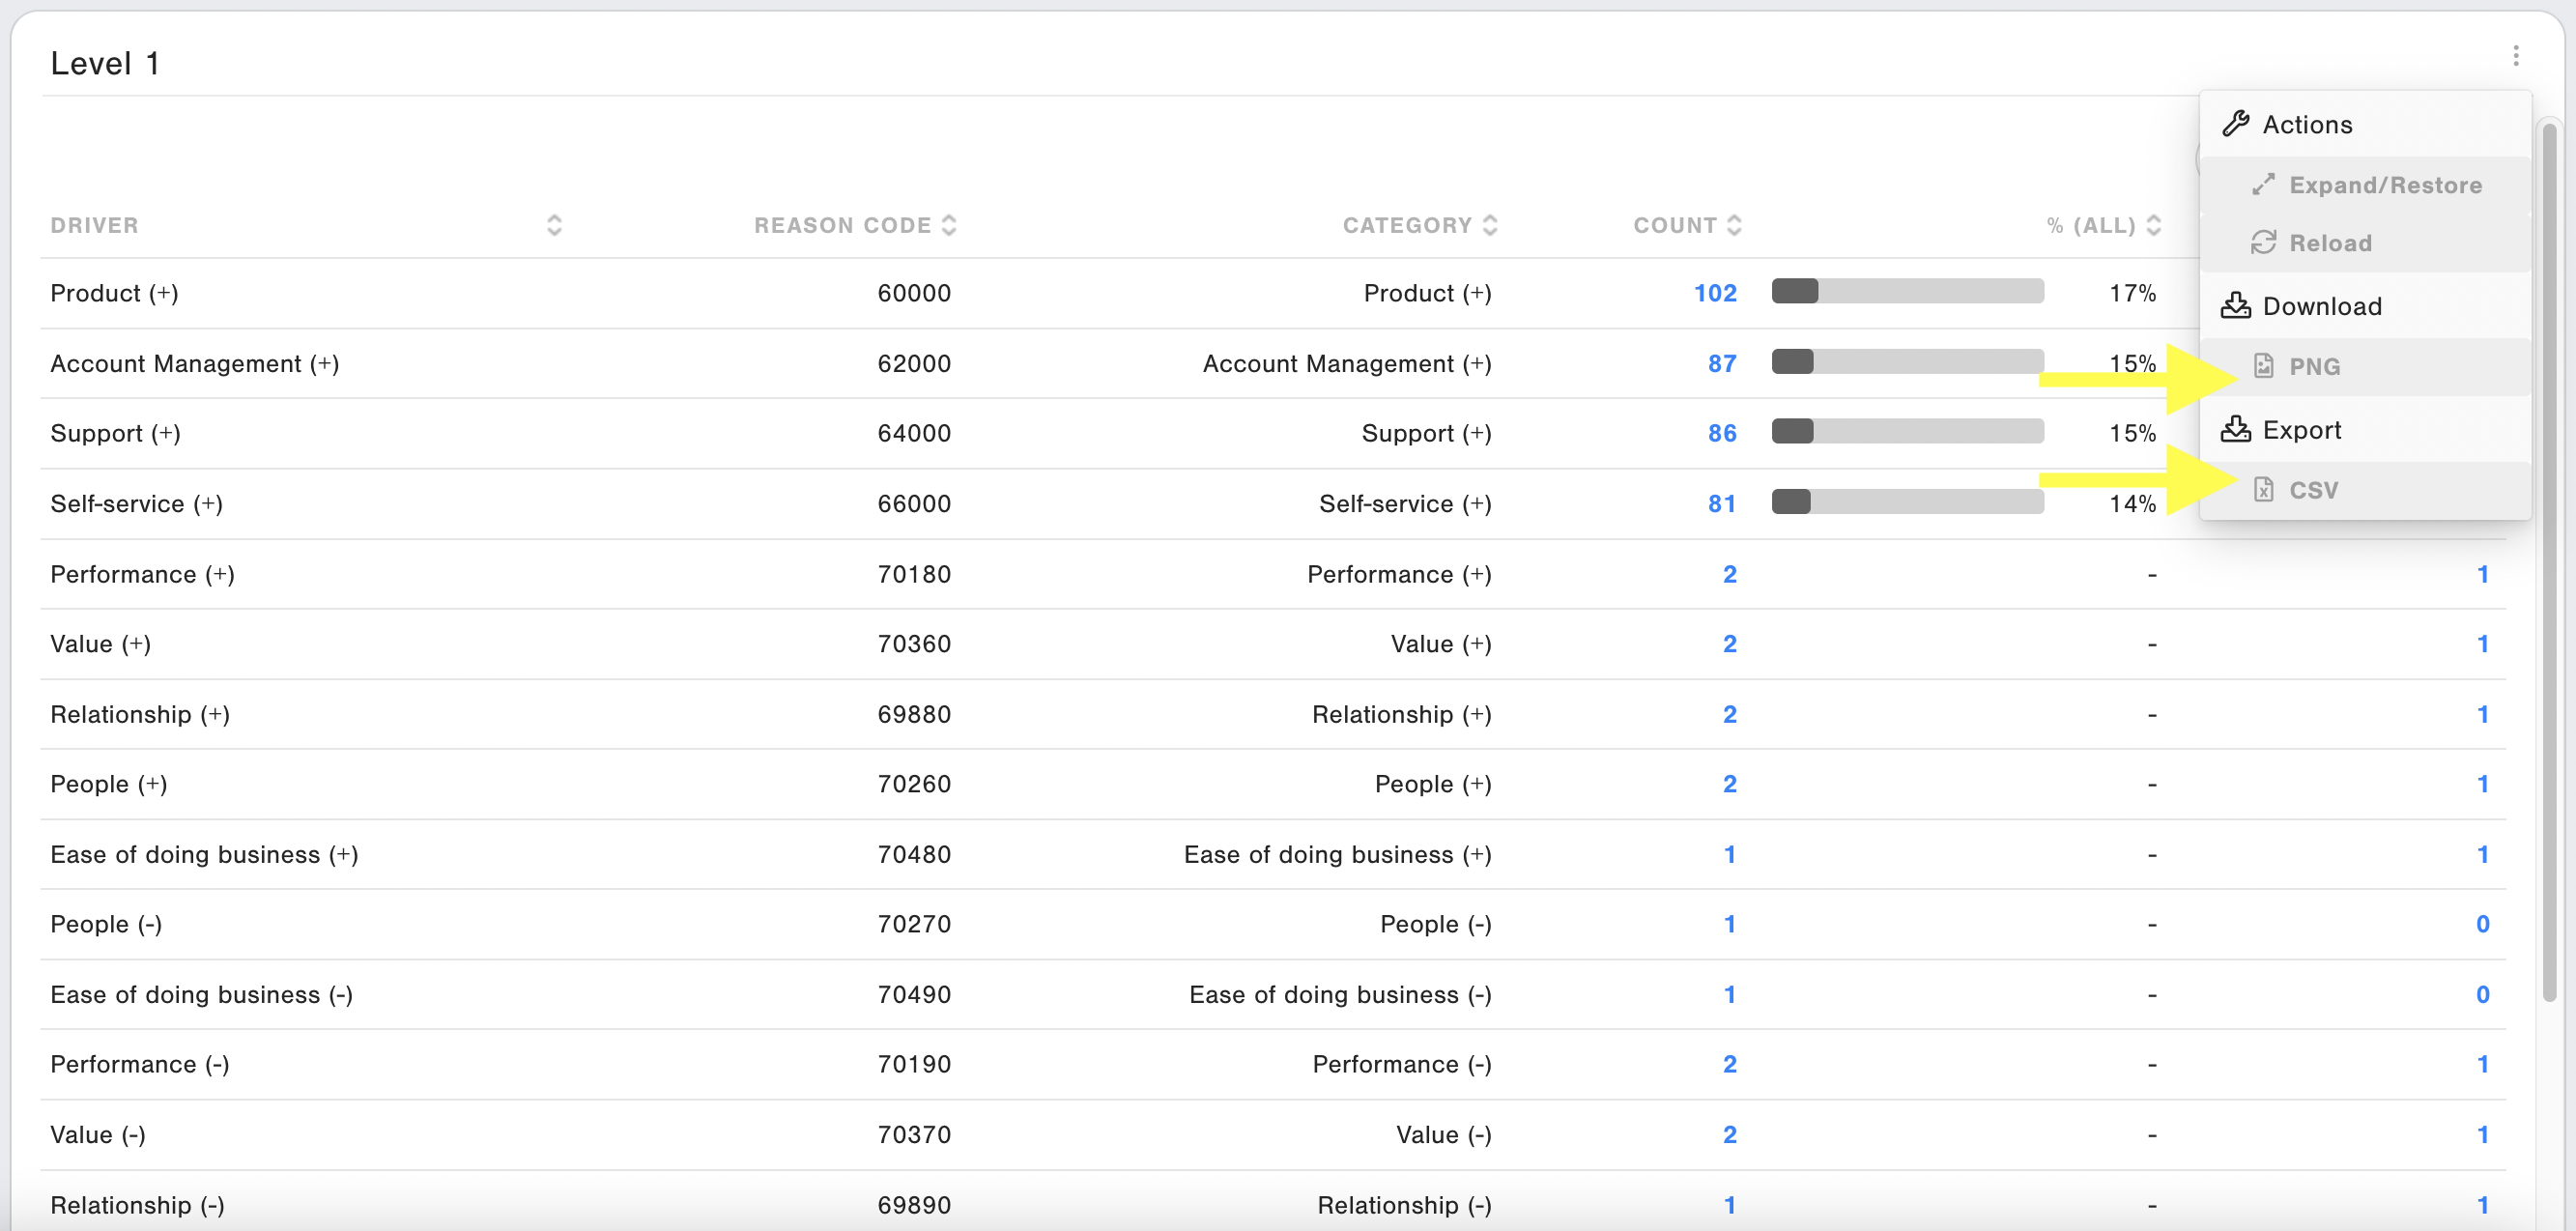
Task: Click the PNG file icon
Action: (2263, 366)
